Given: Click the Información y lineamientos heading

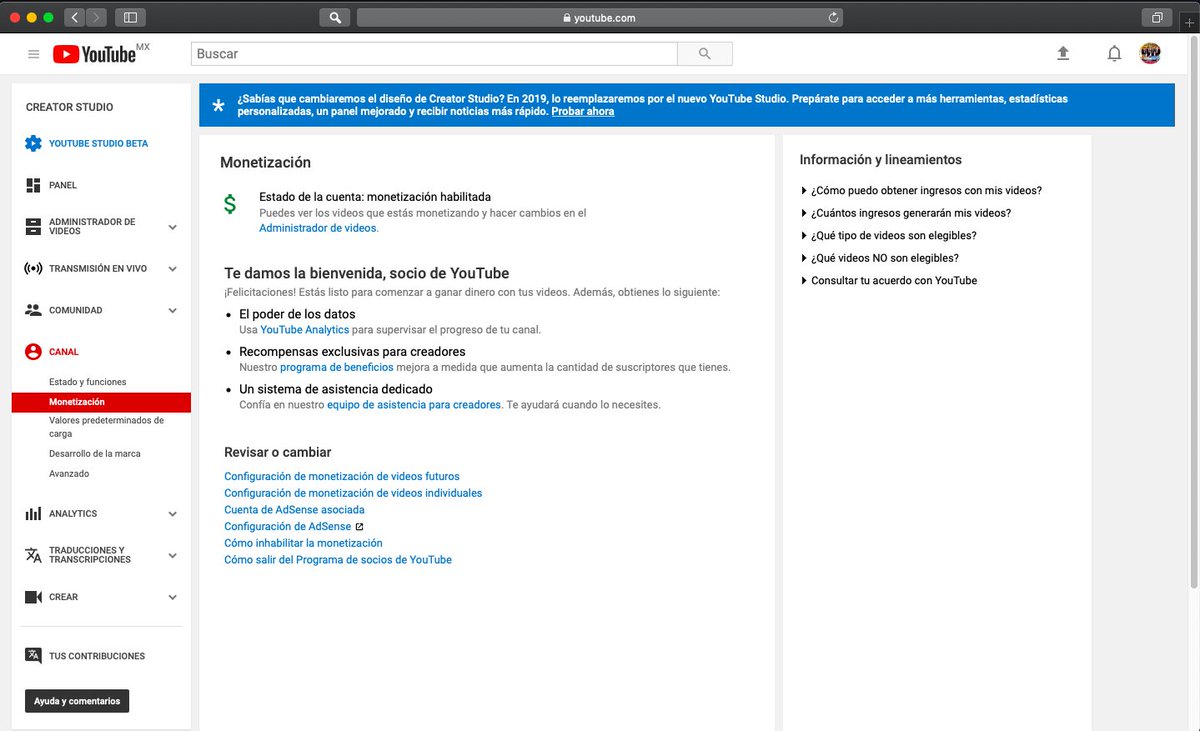Looking at the screenshot, I should point(880,160).
